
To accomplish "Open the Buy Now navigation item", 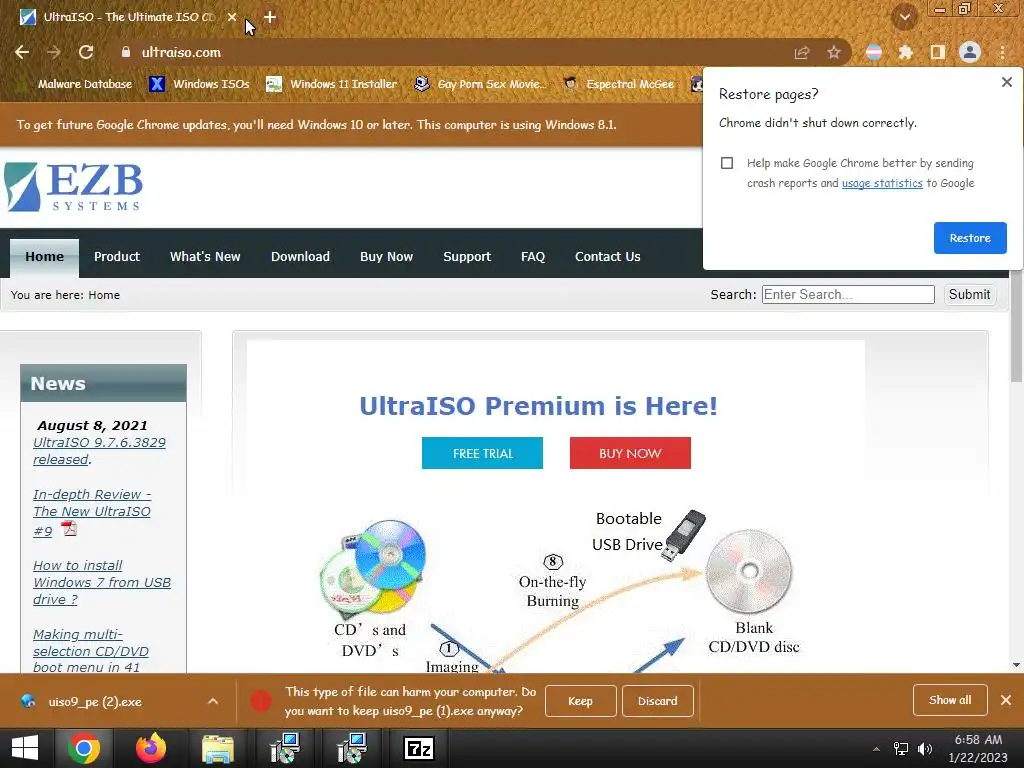I will pos(387,257).
